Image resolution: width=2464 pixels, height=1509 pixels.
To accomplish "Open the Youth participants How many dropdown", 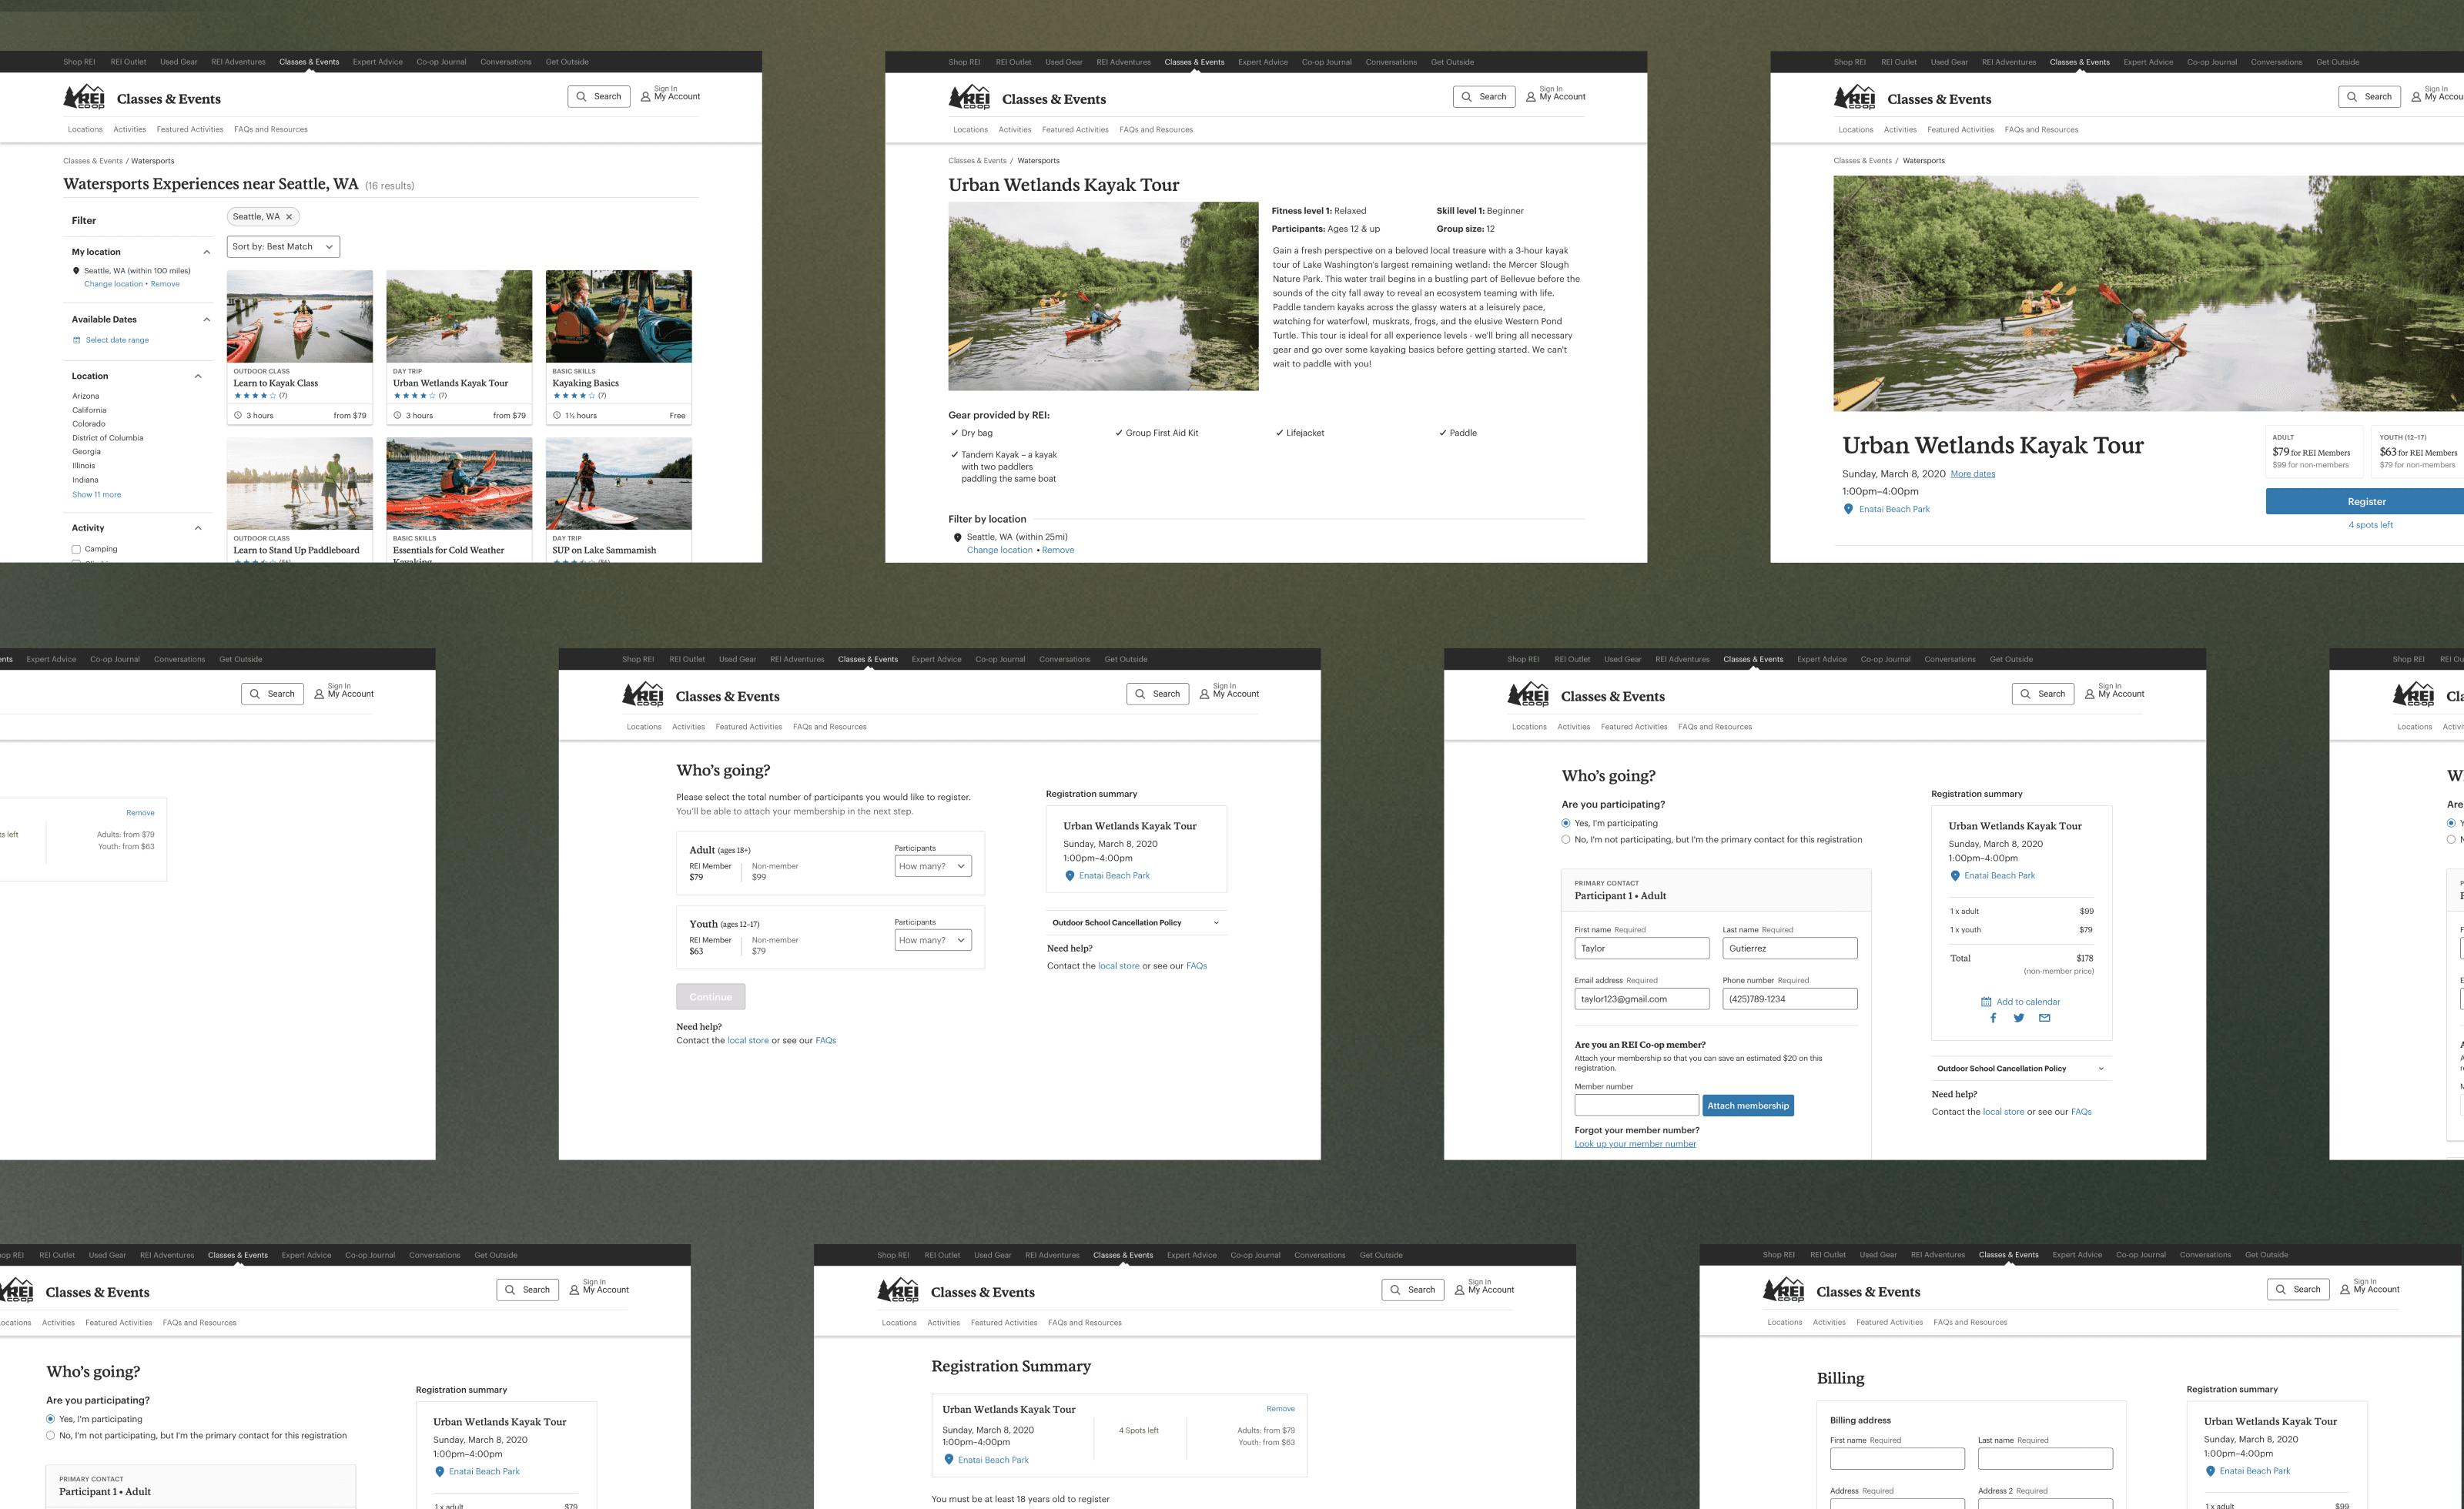I will (933, 941).
